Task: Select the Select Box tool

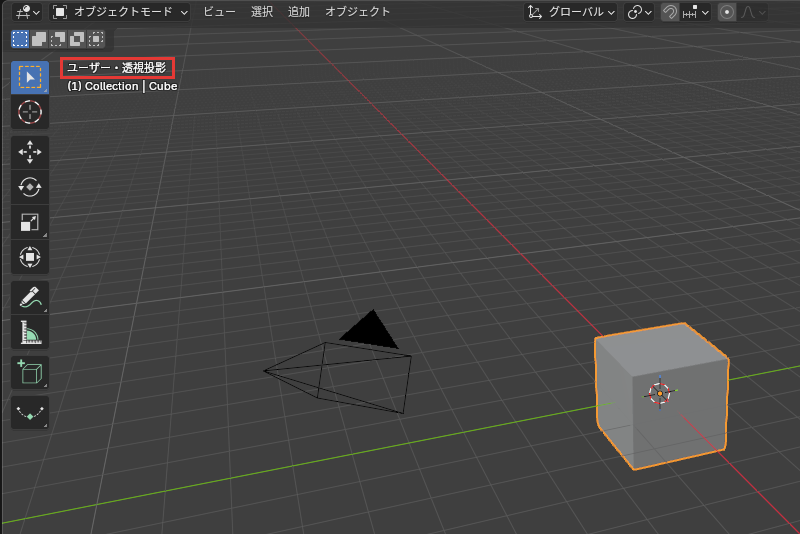Action: click(x=30, y=77)
